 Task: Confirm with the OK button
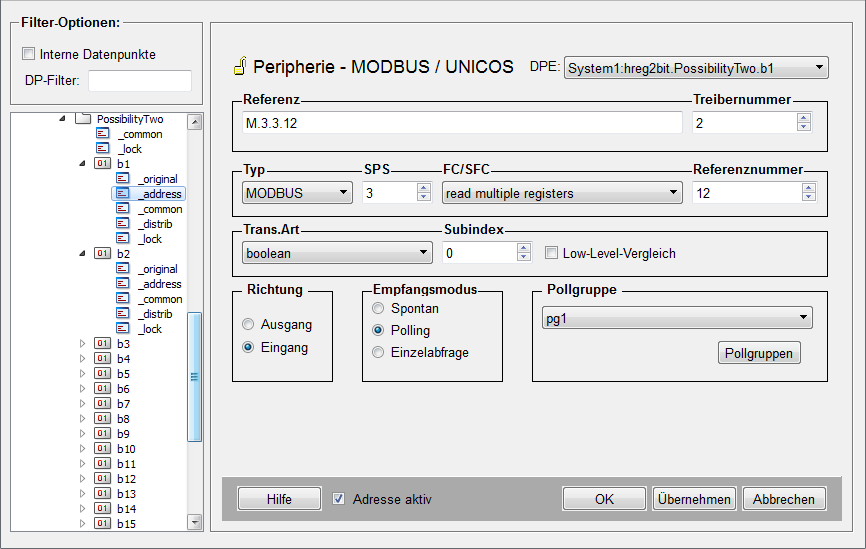pyautogui.click(x=604, y=499)
